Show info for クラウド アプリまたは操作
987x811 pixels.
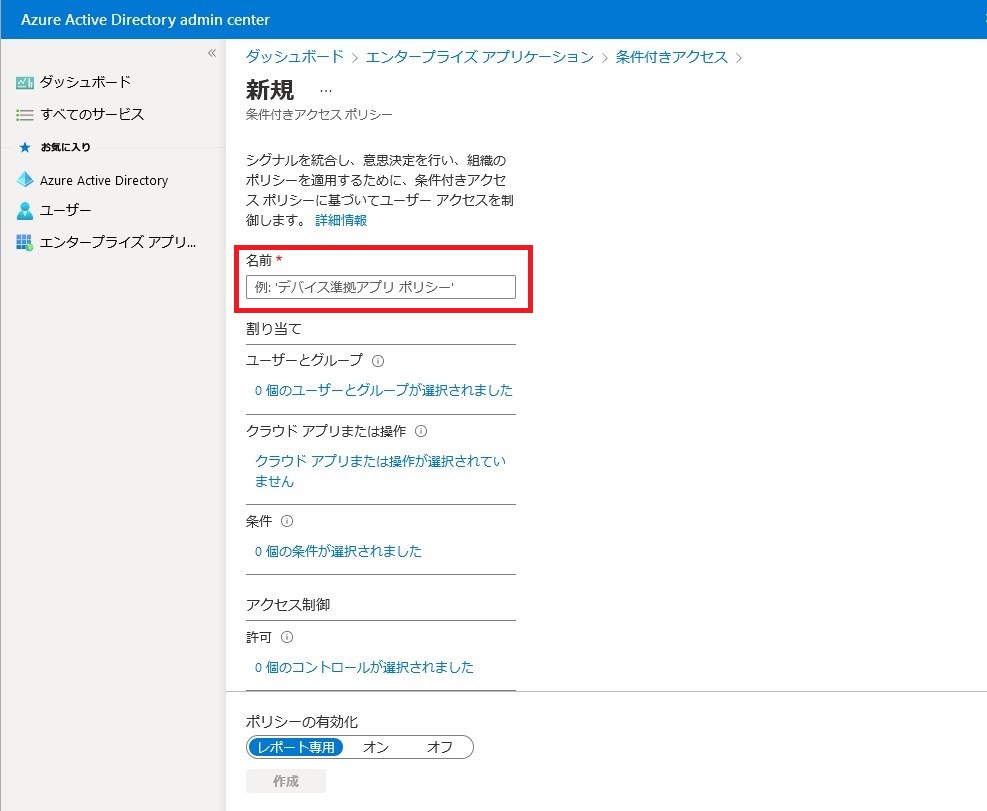421,431
